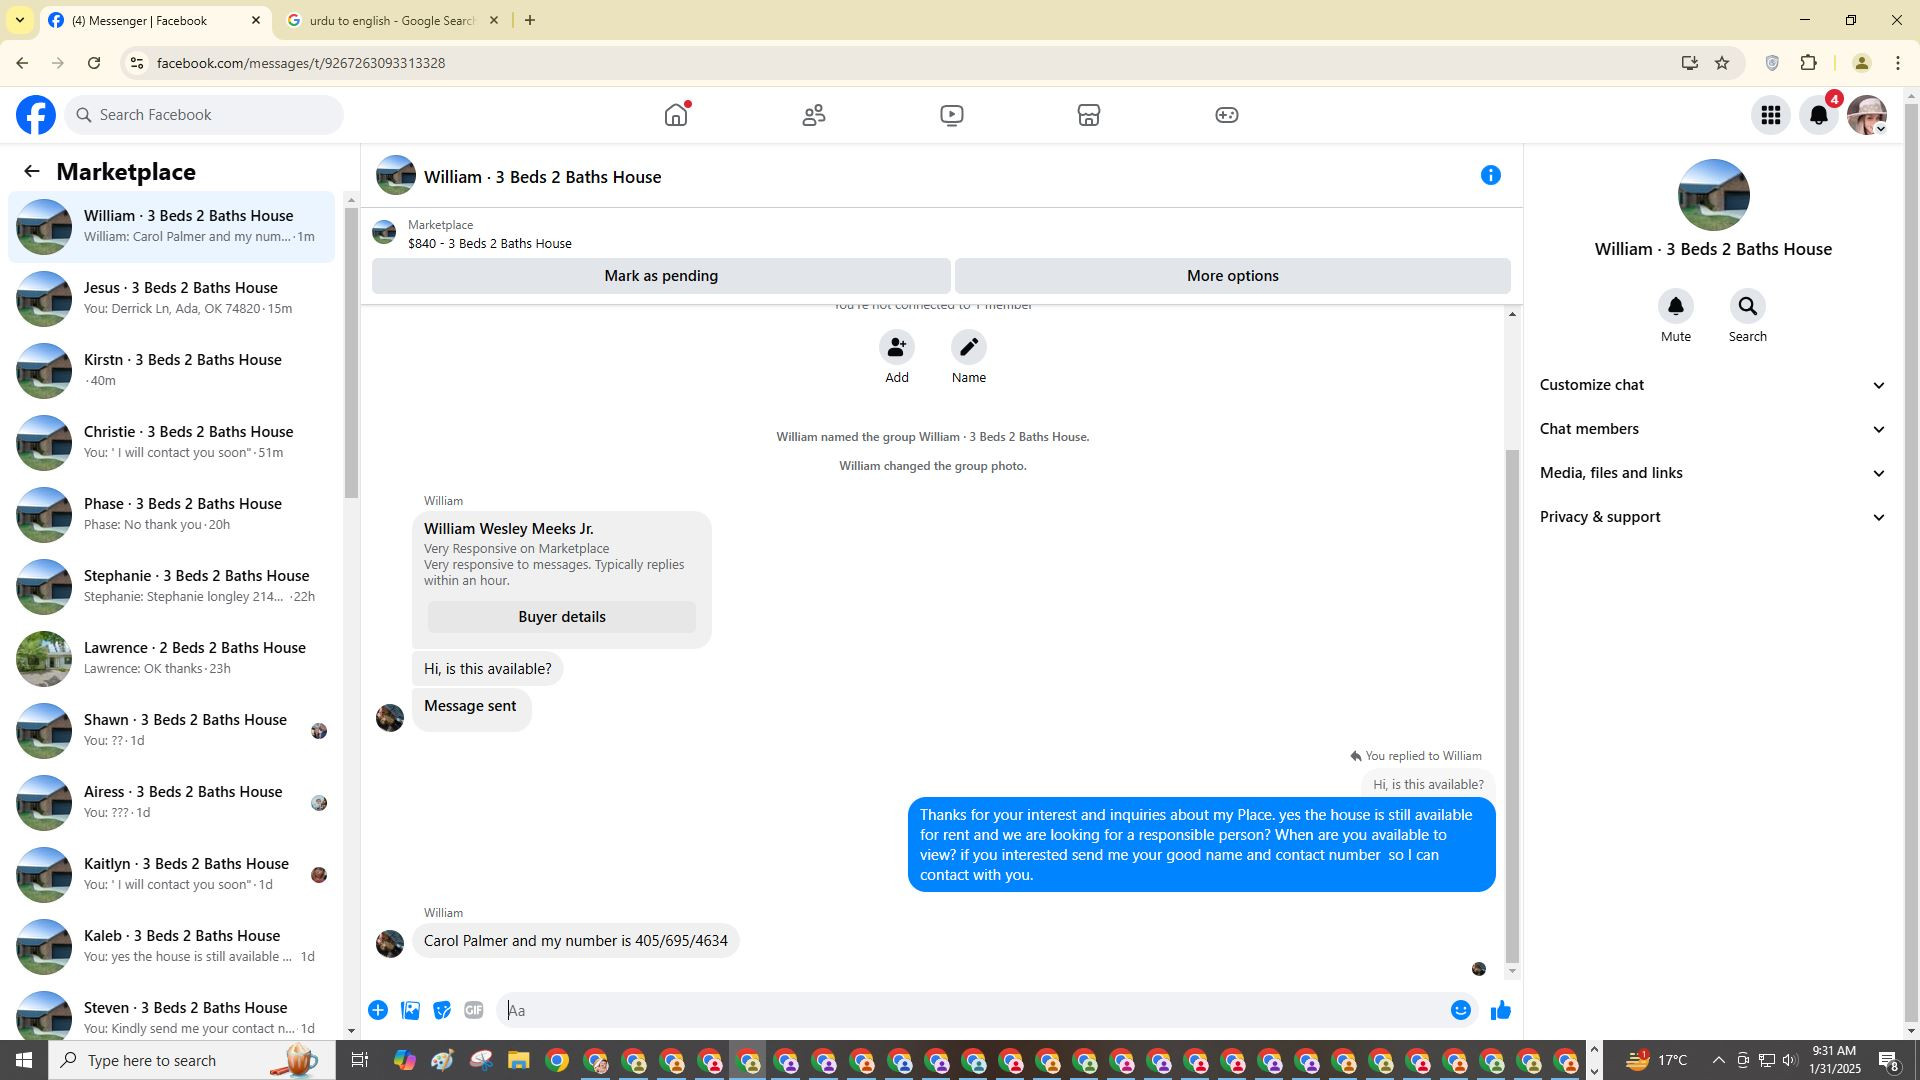This screenshot has height=1080, width=1920.
Task: Show hidden system tray icons
Action: [1718, 1061]
